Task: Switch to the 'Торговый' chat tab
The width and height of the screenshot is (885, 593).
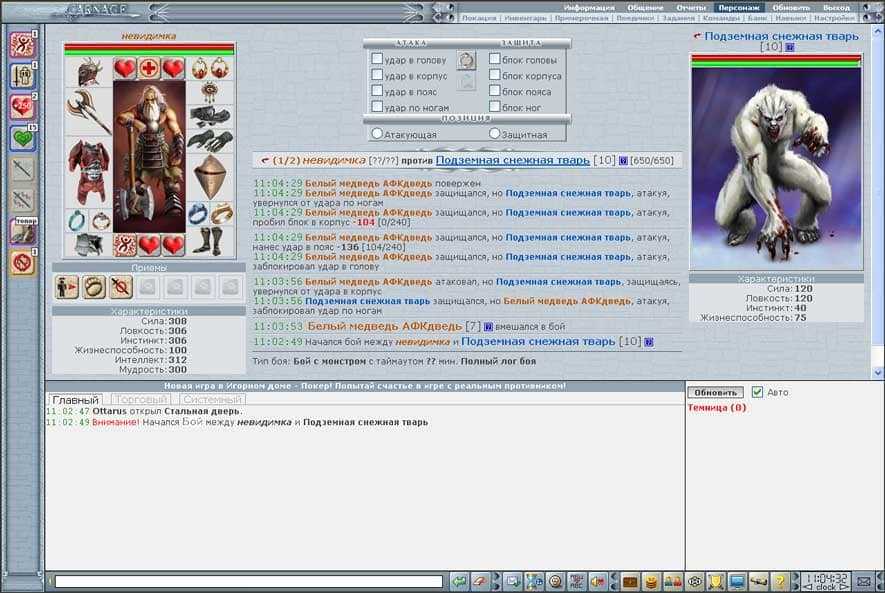Action: coord(139,400)
